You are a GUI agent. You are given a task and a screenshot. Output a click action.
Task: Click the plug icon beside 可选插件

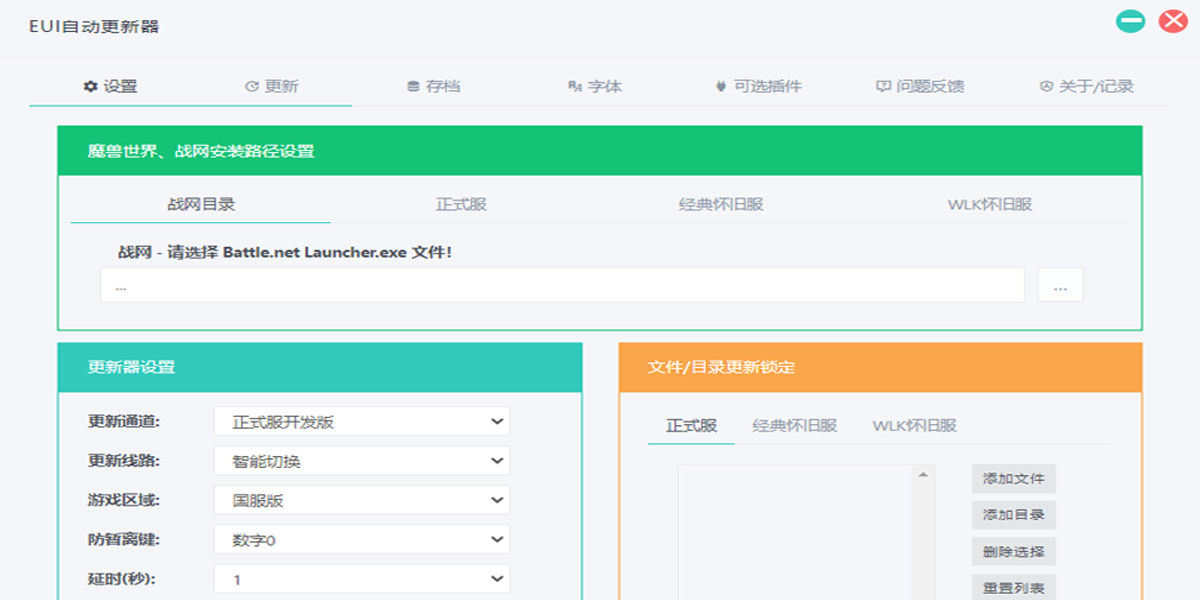click(x=720, y=87)
